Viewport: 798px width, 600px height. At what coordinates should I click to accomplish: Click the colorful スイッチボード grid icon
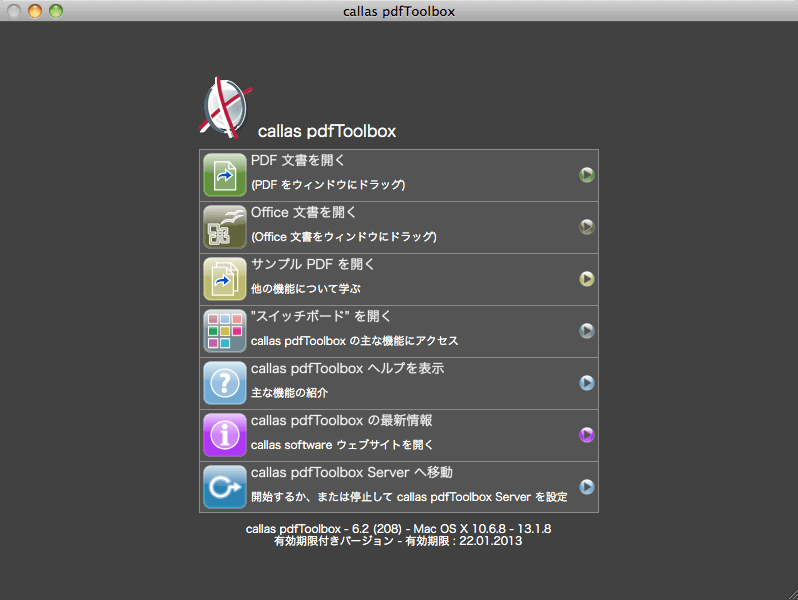coord(225,331)
